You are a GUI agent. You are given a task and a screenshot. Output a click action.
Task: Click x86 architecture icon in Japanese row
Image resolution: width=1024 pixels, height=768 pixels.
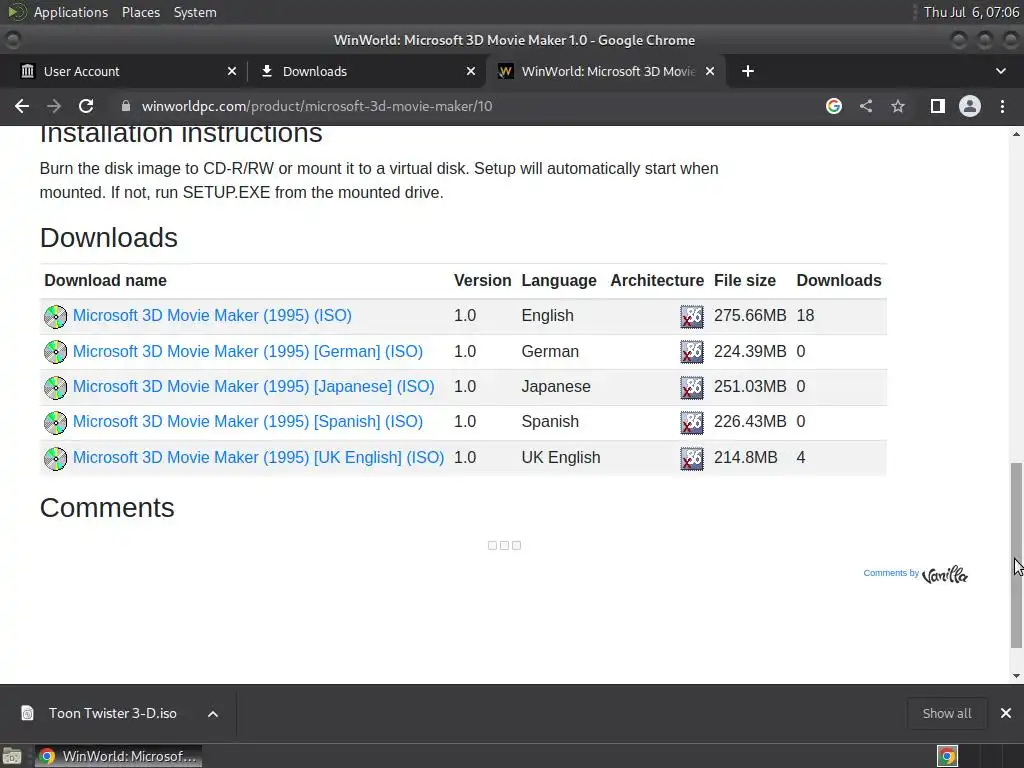click(x=692, y=388)
